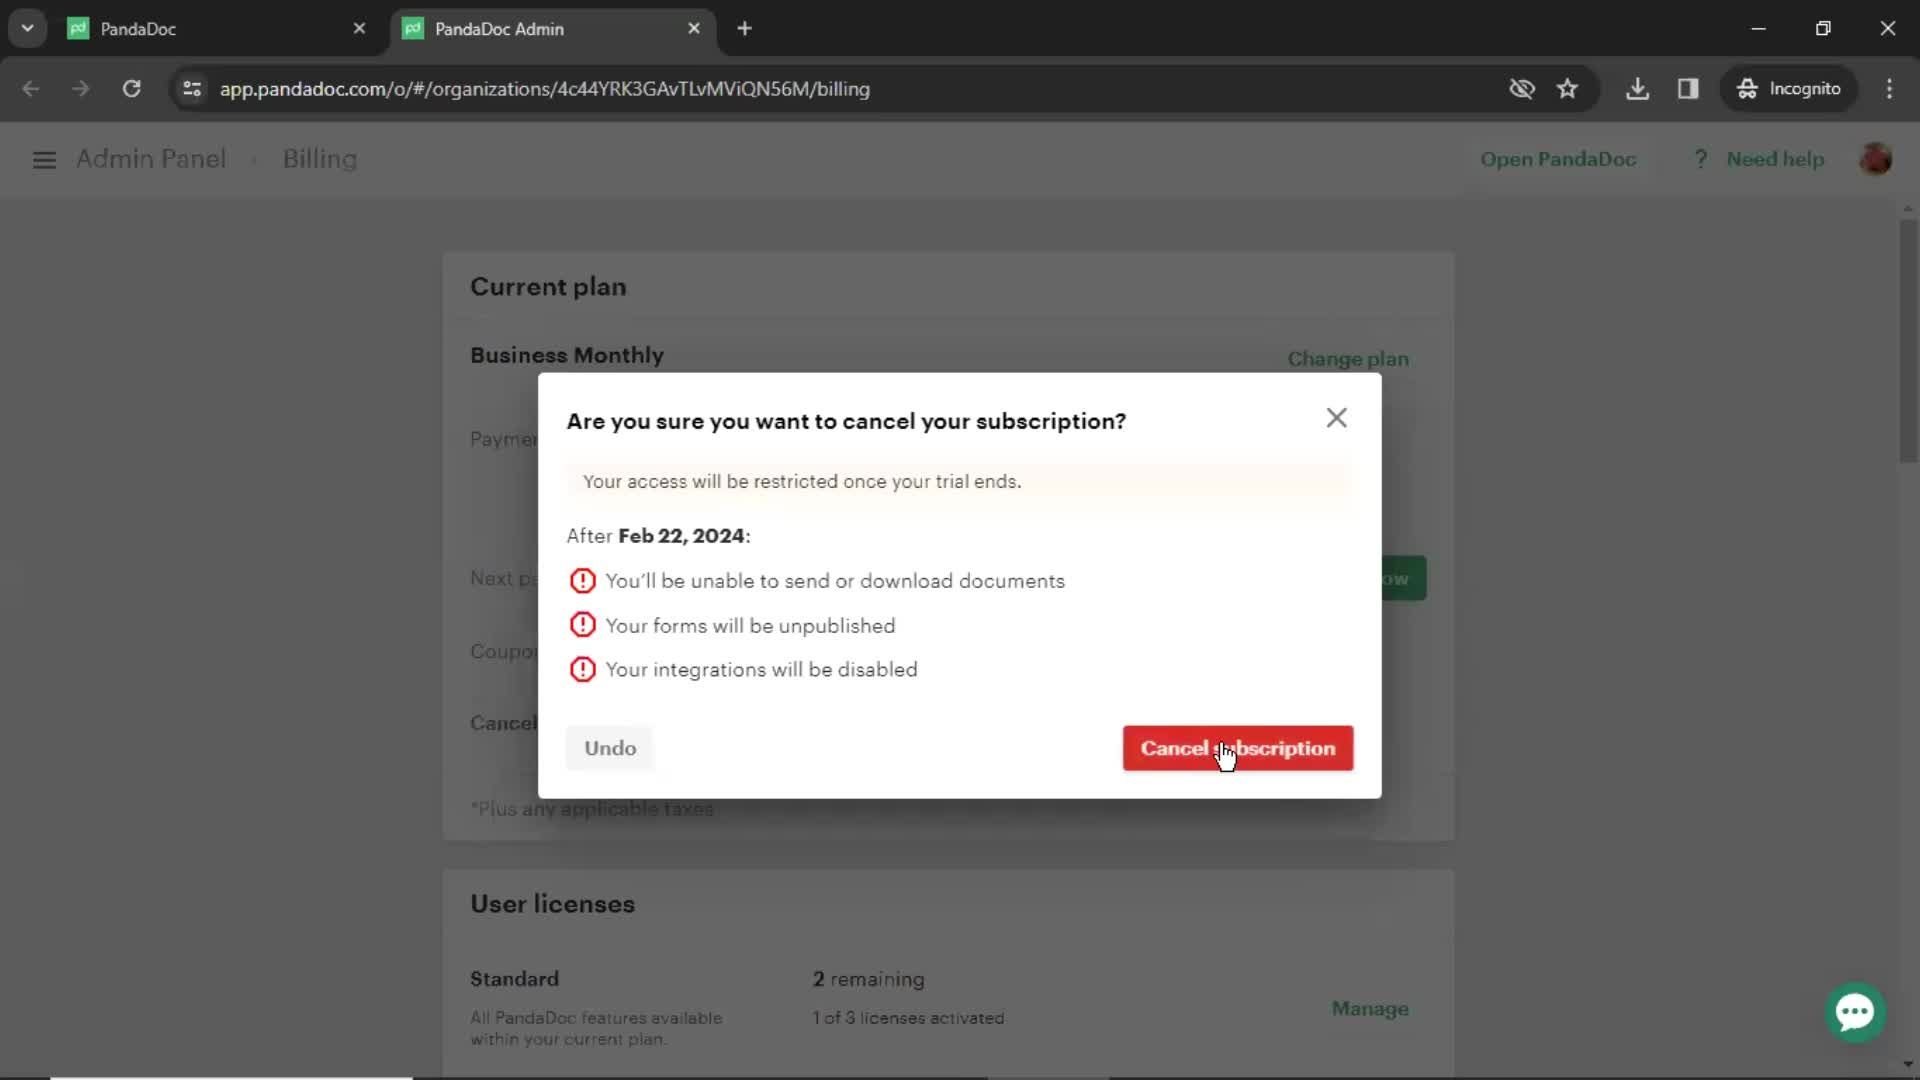Screen dimensions: 1920x1080
Task: Open the hamburger menu in Admin Panel
Action: (x=44, y=160)
